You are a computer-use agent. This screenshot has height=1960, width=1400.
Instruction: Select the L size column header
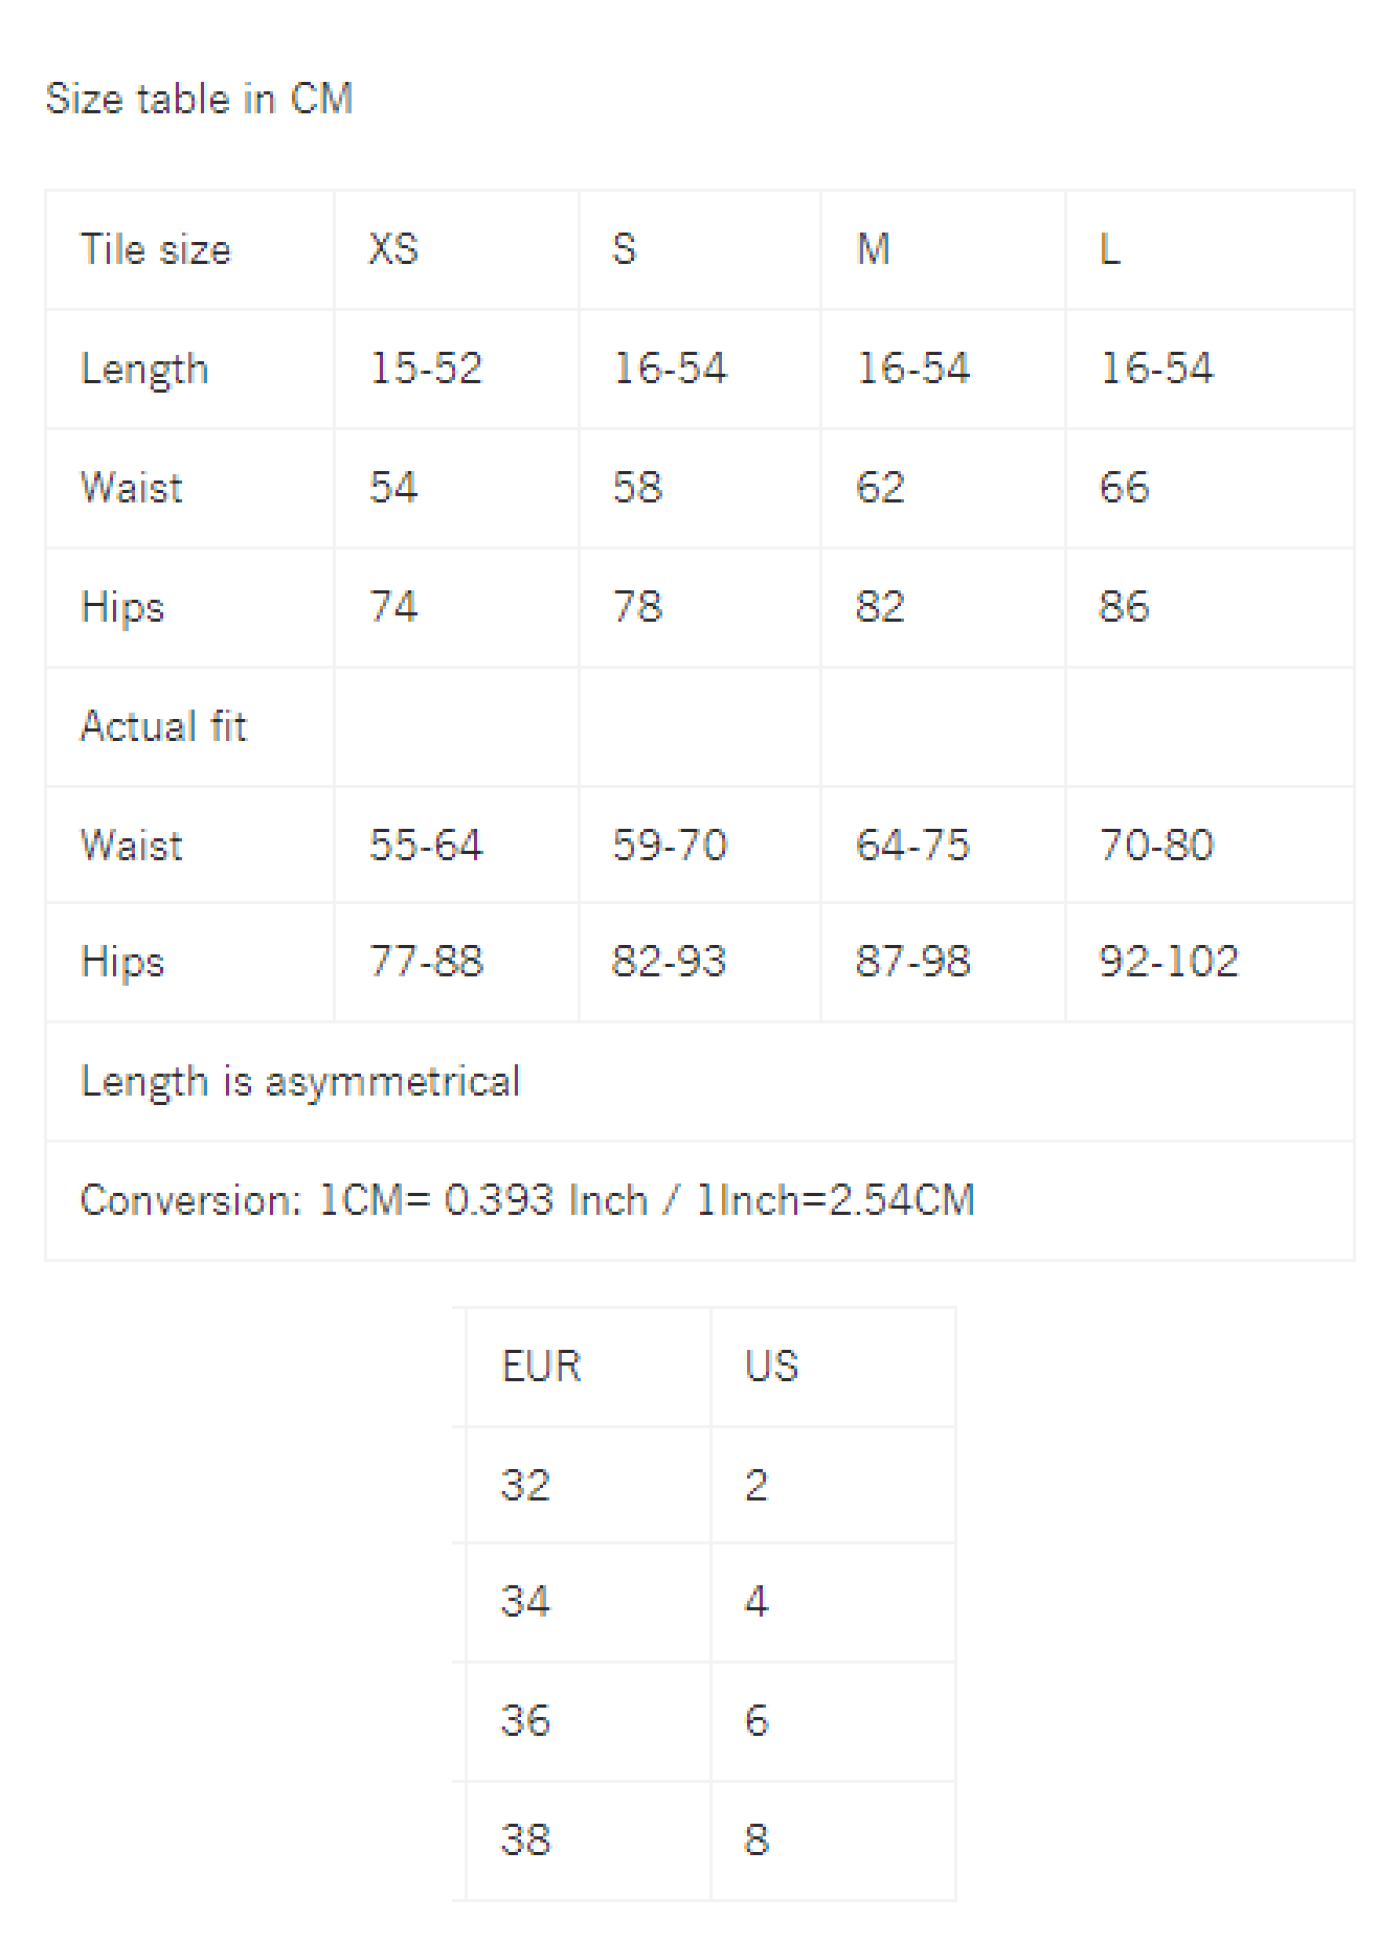pyautogui.click(x=1110, y=249)
